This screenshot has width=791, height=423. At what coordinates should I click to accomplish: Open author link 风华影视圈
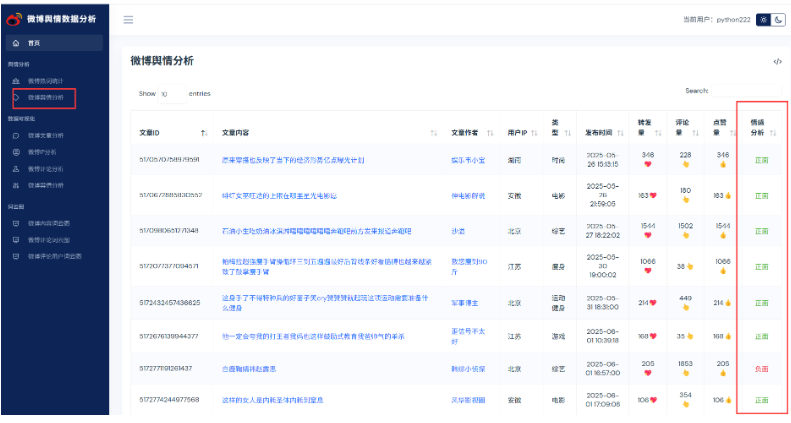468,400
